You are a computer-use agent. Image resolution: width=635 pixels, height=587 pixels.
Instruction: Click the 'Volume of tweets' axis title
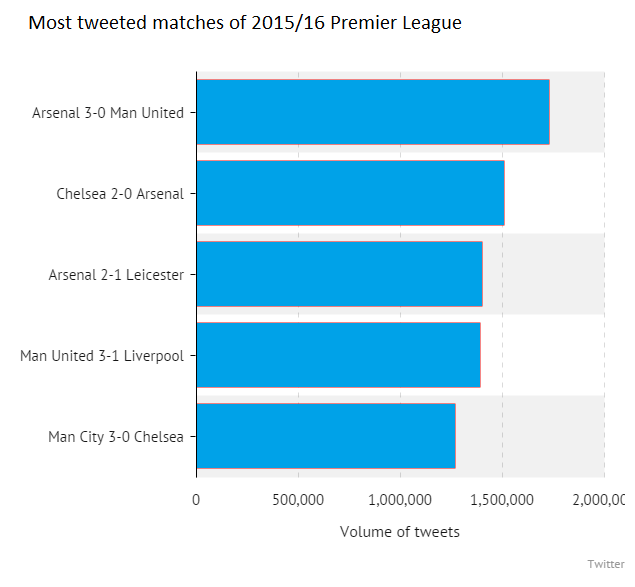coord(400,532)
